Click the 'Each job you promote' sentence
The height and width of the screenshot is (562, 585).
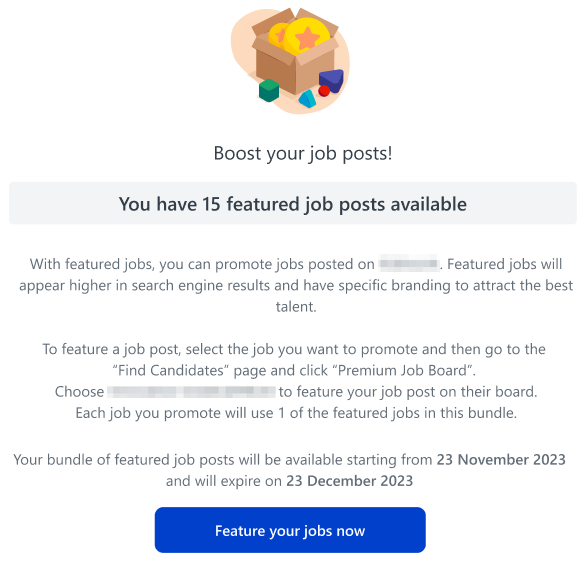[296, 413]
